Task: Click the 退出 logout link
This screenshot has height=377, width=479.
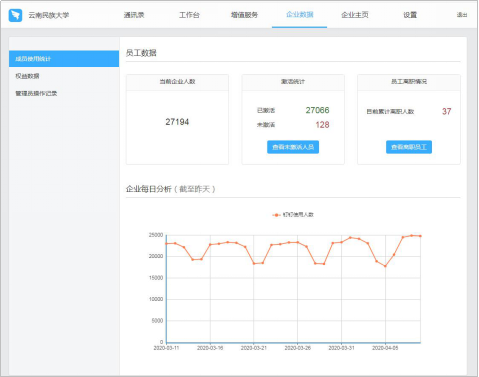Action: 462,15
